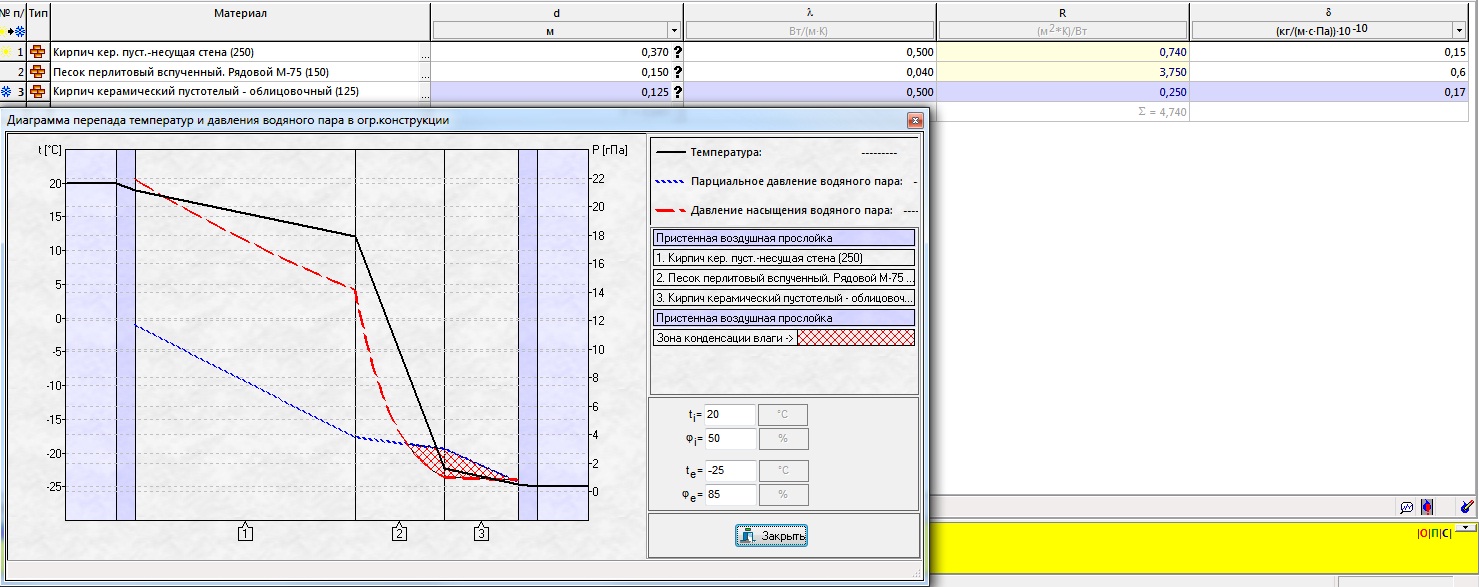Click the sun icon next to row 1

[x=5, y=50]
